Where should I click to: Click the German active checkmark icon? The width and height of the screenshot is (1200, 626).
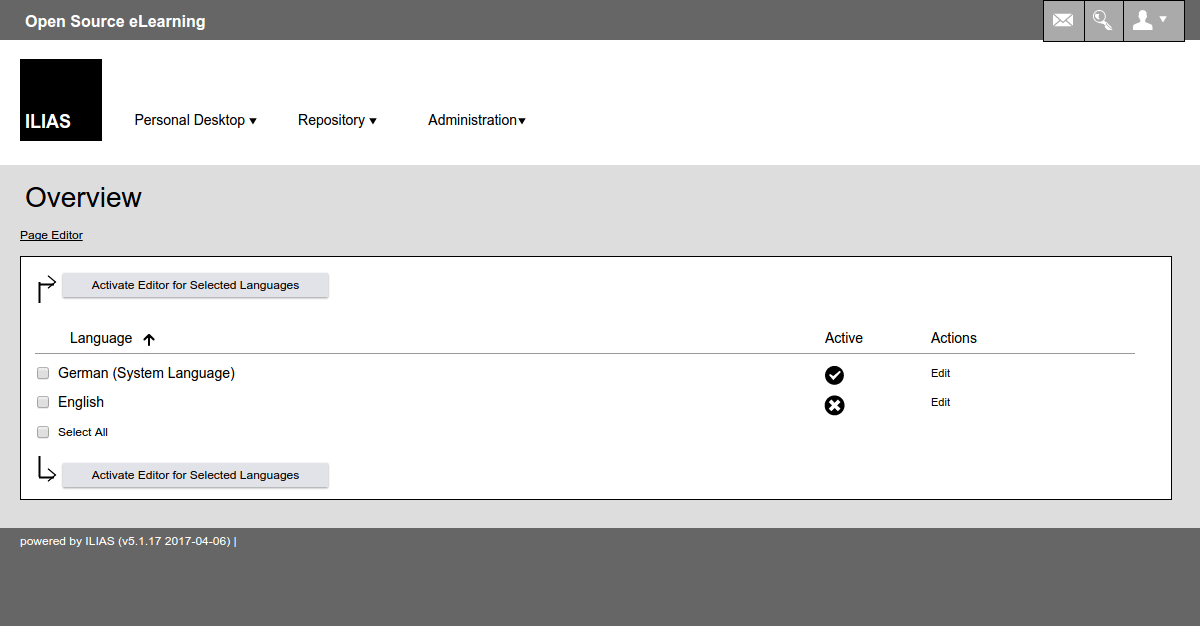pos(834,375)
